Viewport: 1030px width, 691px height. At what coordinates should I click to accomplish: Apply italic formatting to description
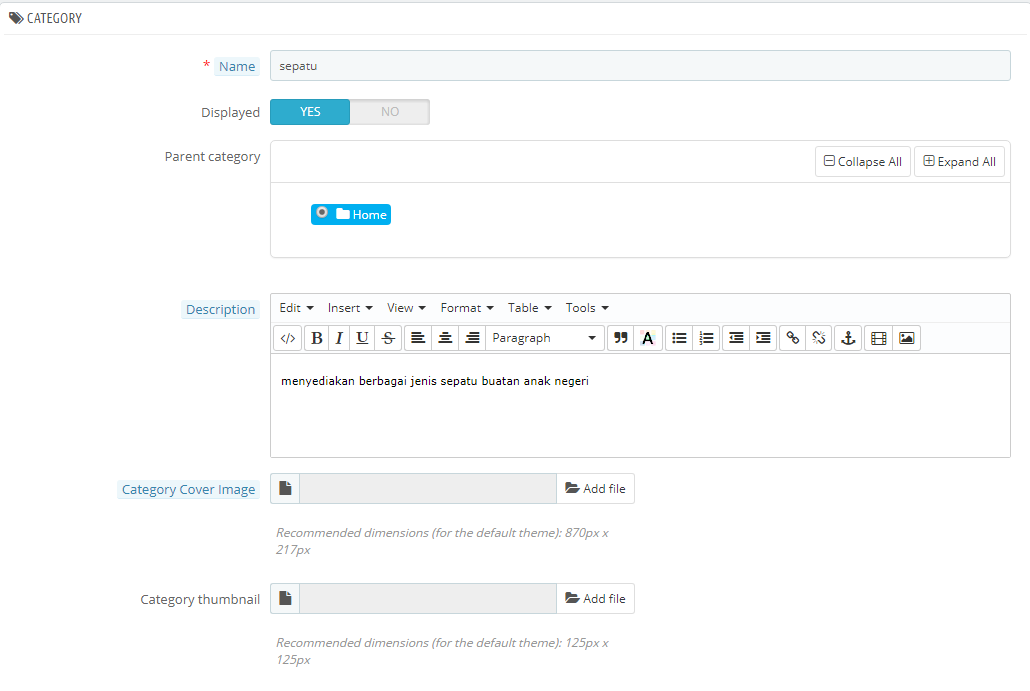point(339,338)
